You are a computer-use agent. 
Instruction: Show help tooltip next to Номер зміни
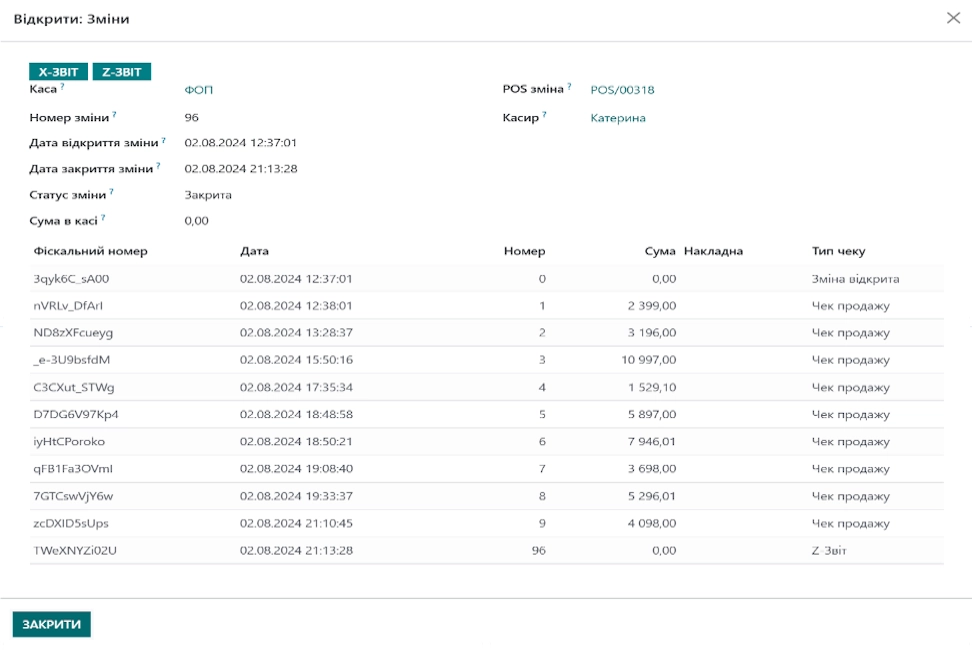[115, 114]
